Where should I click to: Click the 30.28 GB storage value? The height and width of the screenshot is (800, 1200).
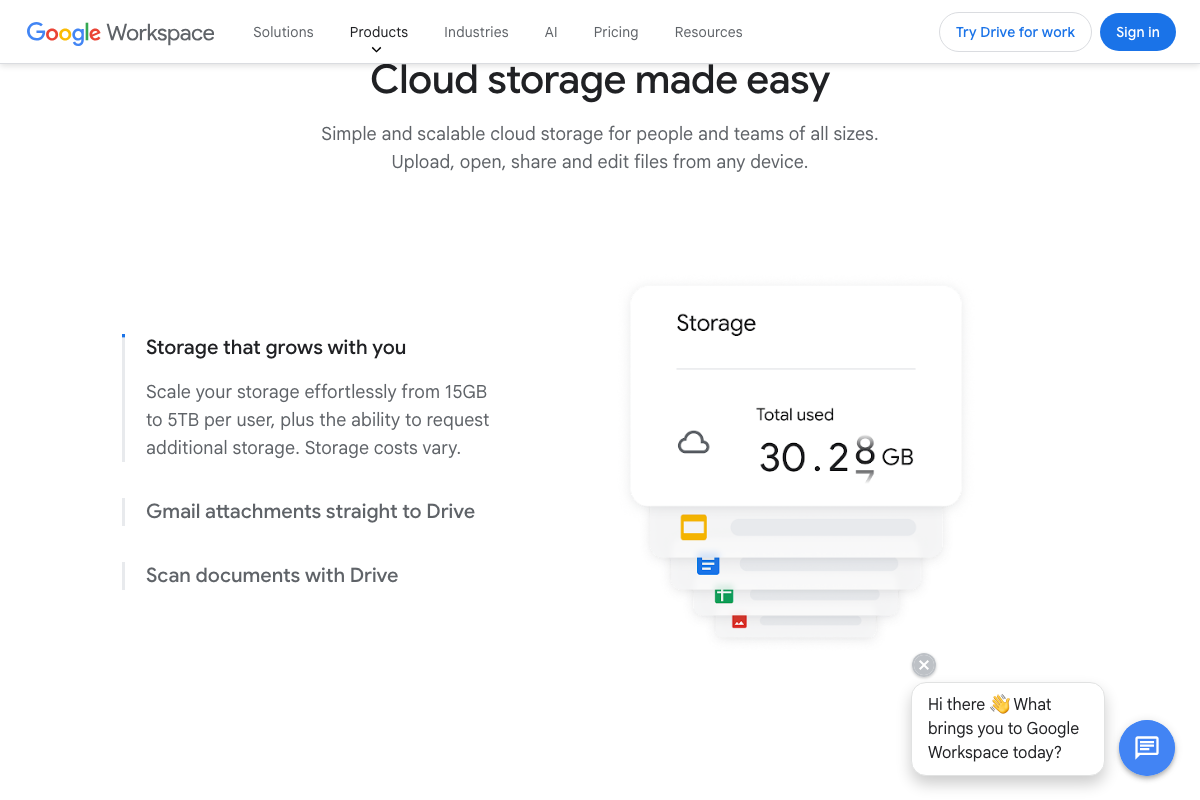836,457
